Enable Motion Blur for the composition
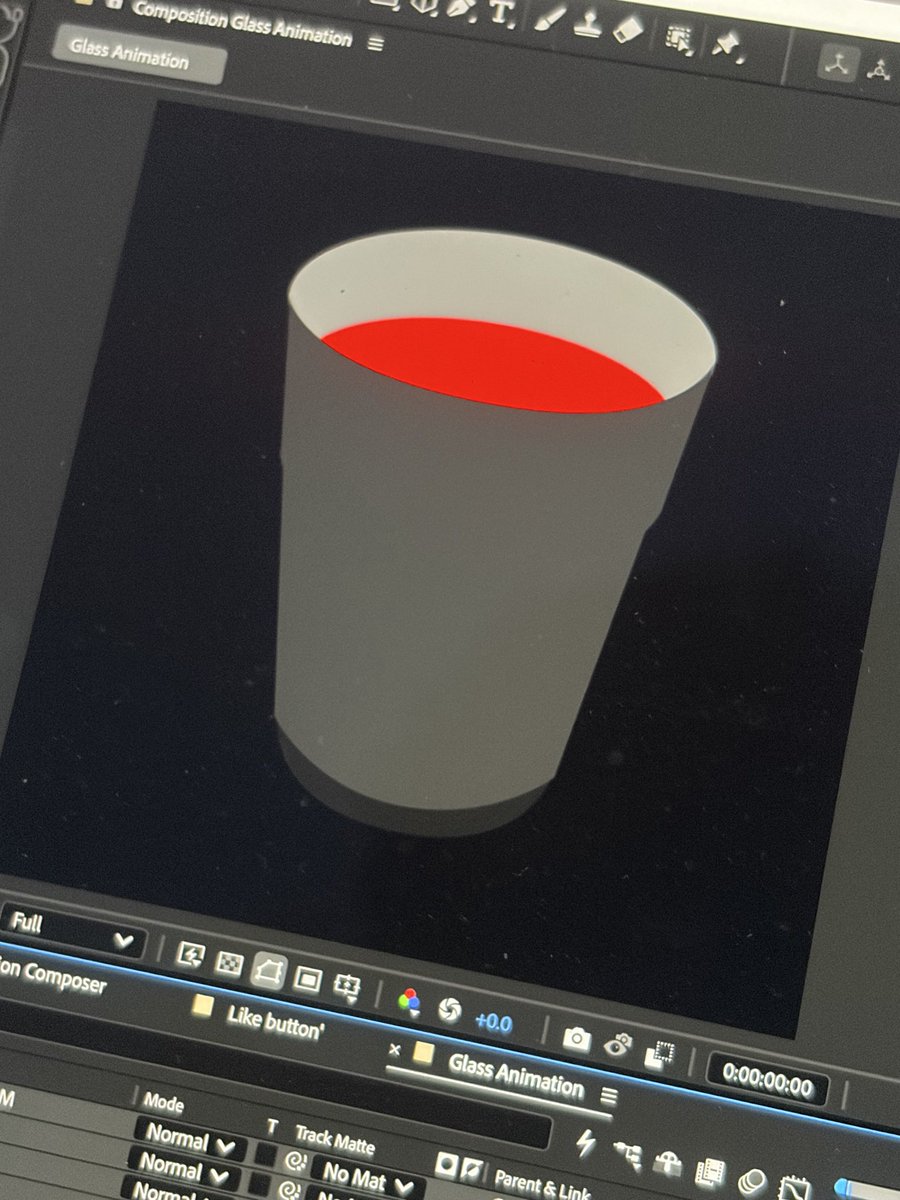Viewport: 900px width, 1200px height. (x=751, y=1182)
